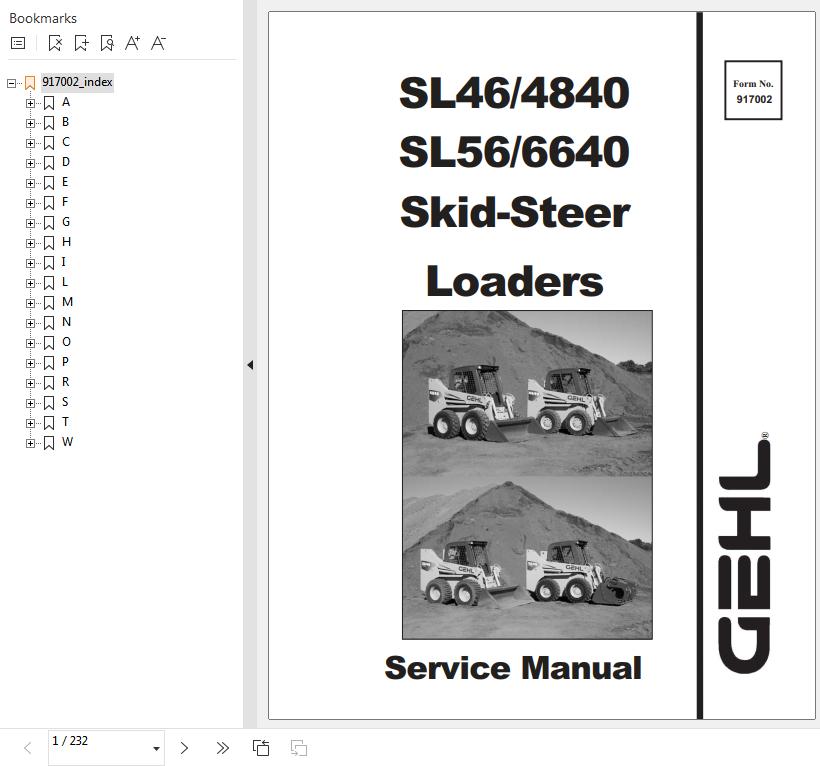Select bookmark label D

pos(65,162)
